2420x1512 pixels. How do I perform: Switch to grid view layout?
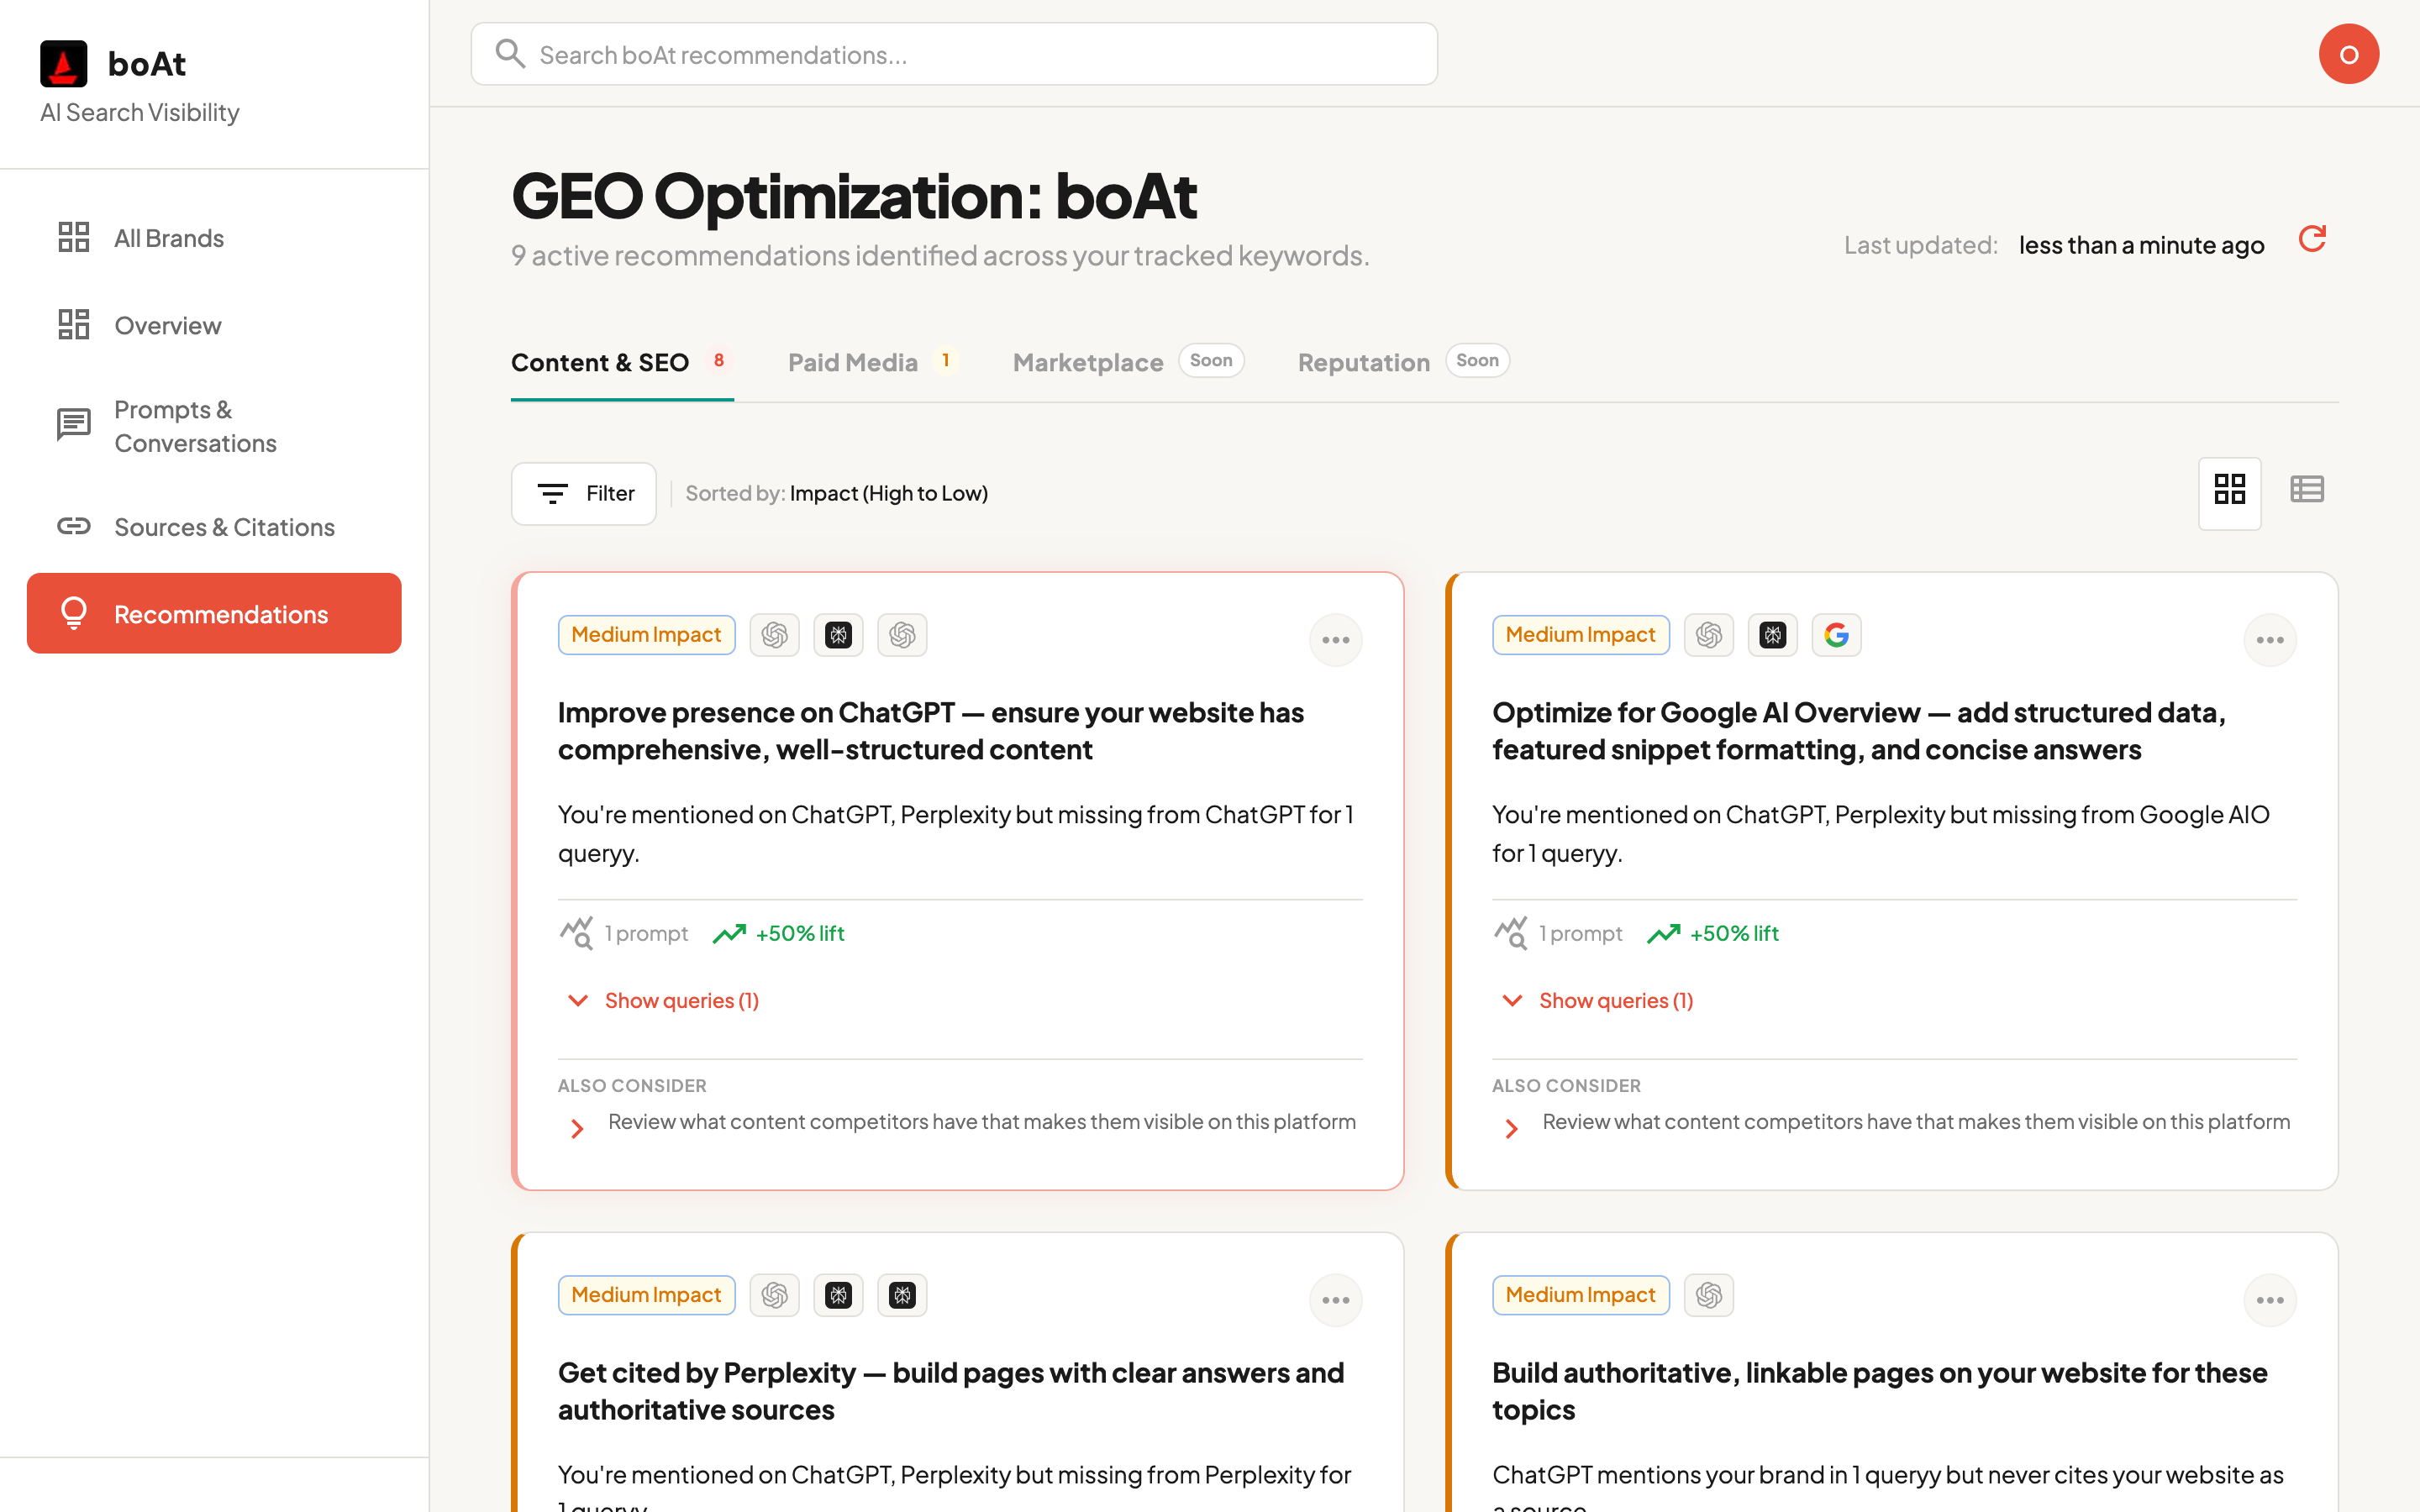(2229, 491)
